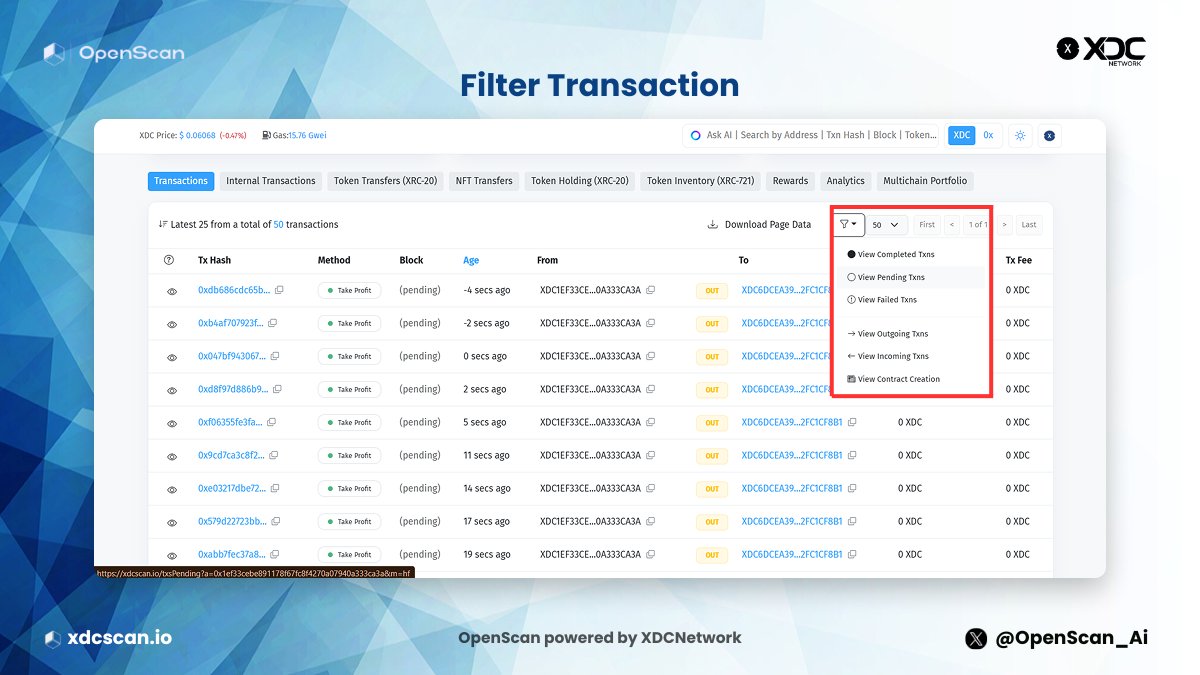Viewport: 1200px width, 675px height.
Task: Open transaction hash 0xb4af707923f
Action: (231, 323)
